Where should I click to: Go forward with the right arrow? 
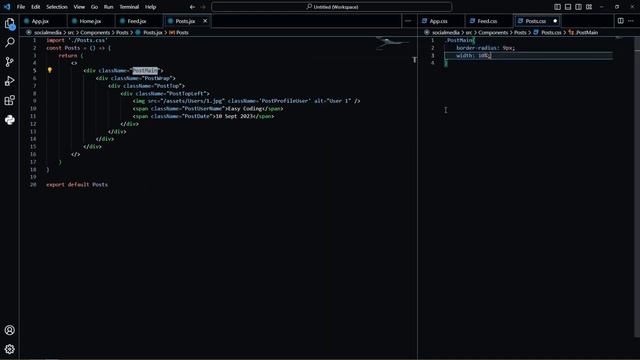click(203, 7)
